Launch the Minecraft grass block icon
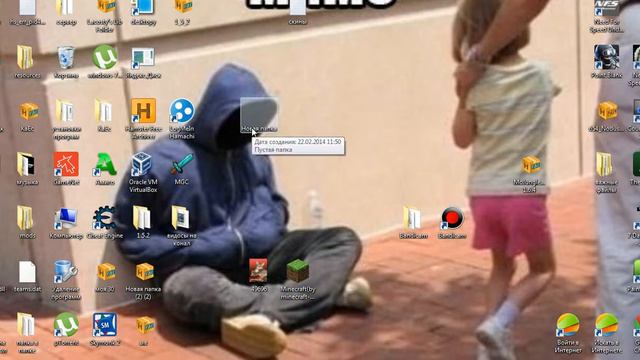Viewport: 640px width, 360px height. [298, 280]
